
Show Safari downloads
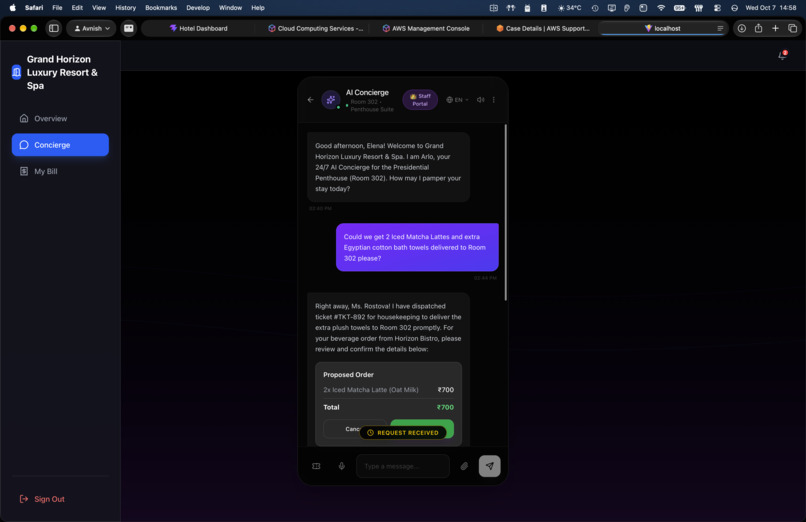(x=741, y=28)
